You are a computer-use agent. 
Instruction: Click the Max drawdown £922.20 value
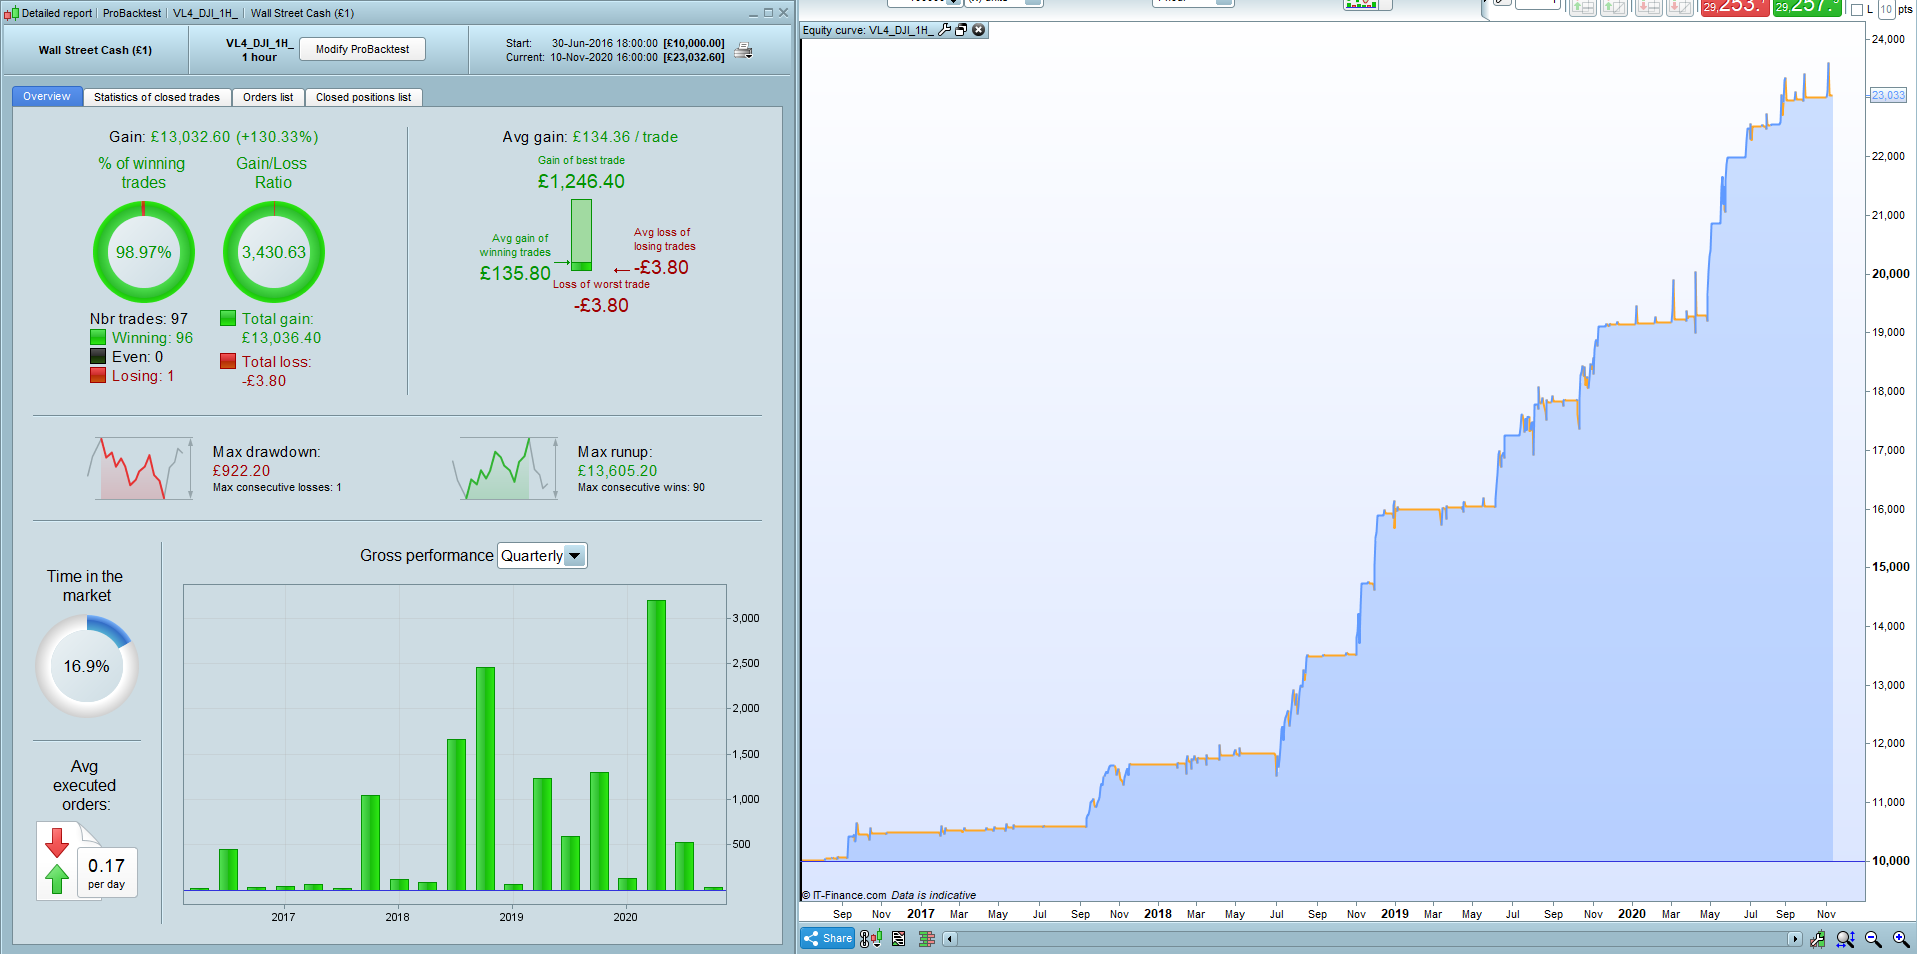(x=241, y=471)
